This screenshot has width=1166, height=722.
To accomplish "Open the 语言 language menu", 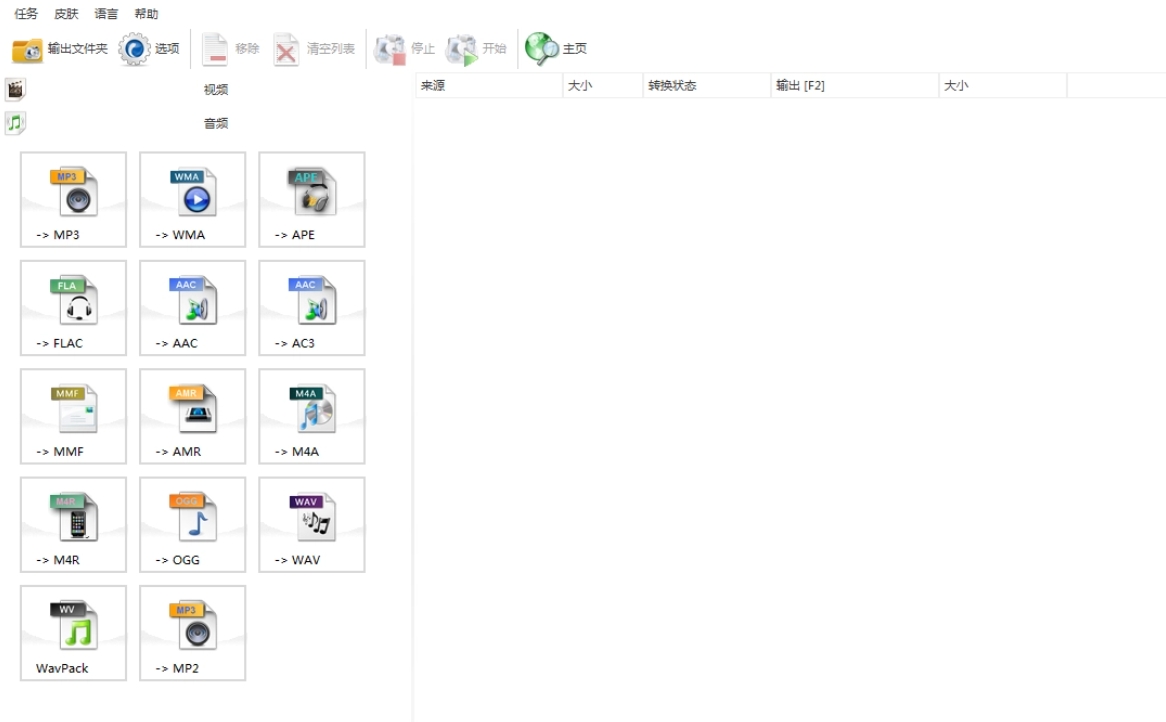I will point(106,14).
